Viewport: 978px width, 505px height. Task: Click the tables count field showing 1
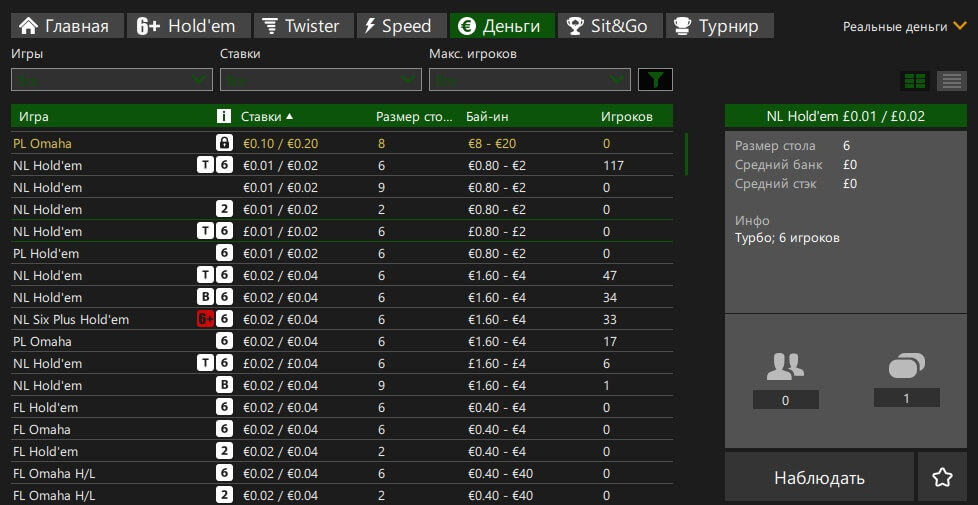tap(906, 398)
